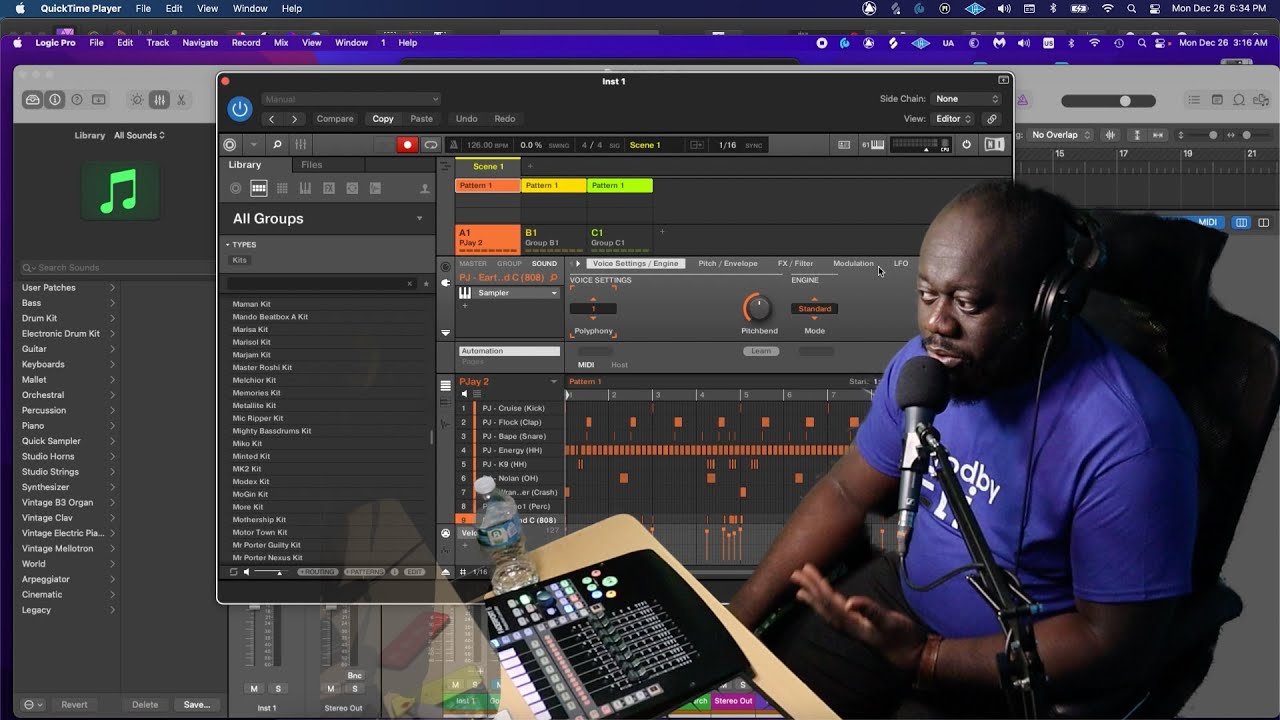Click the Learn button

point(761,351)
